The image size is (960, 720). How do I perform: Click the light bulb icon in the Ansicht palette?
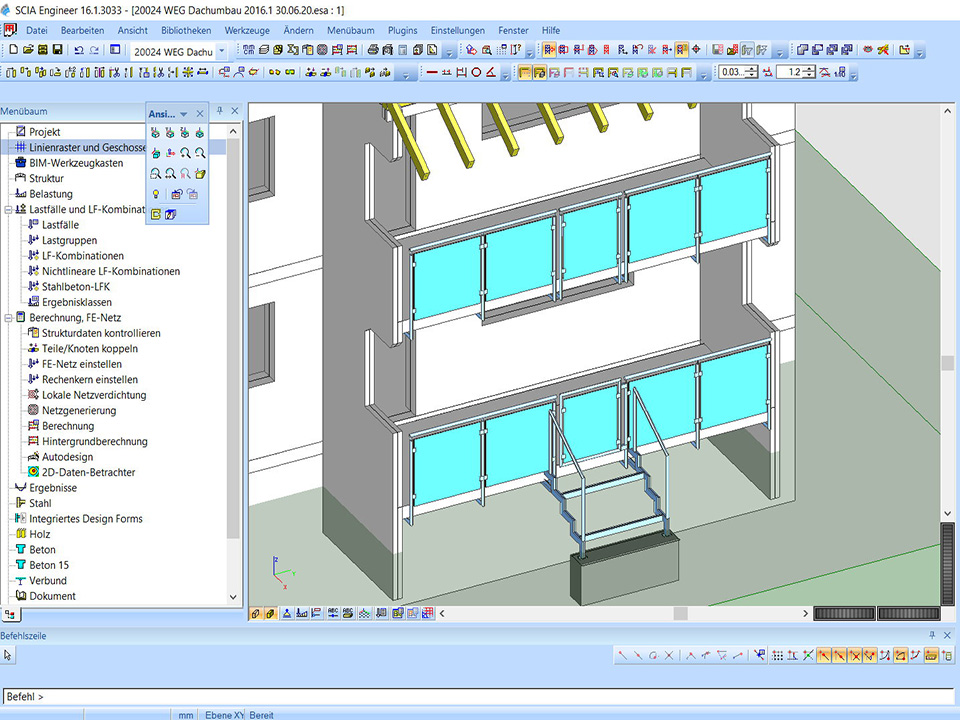point(155,194)
